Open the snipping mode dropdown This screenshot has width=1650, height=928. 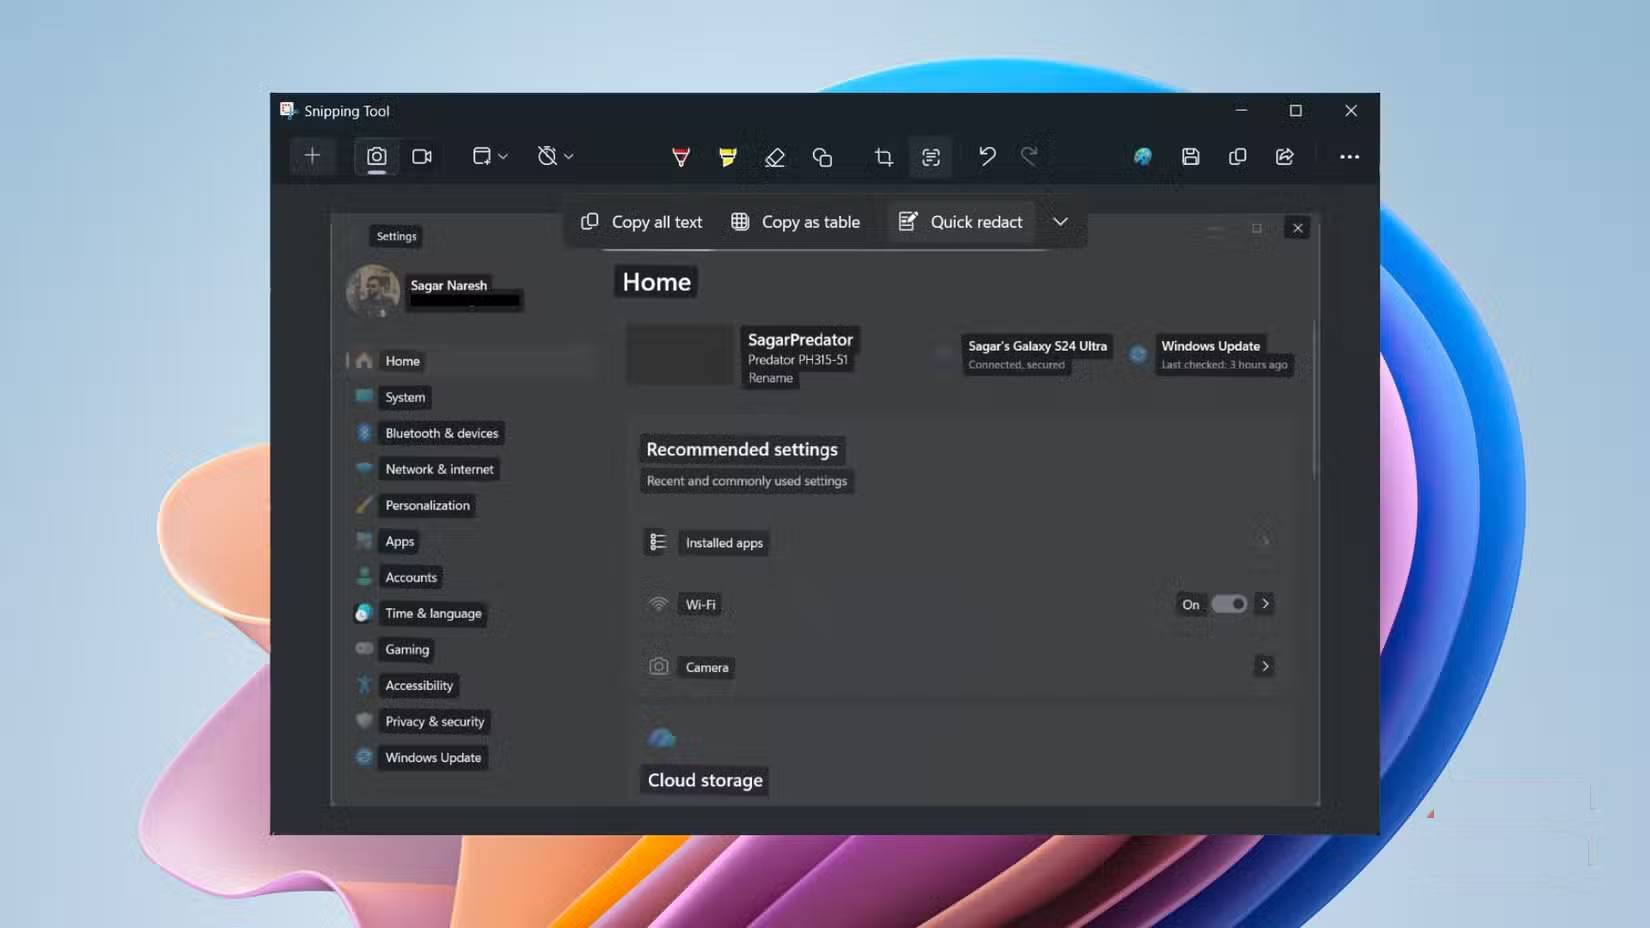tap(488, 157)
